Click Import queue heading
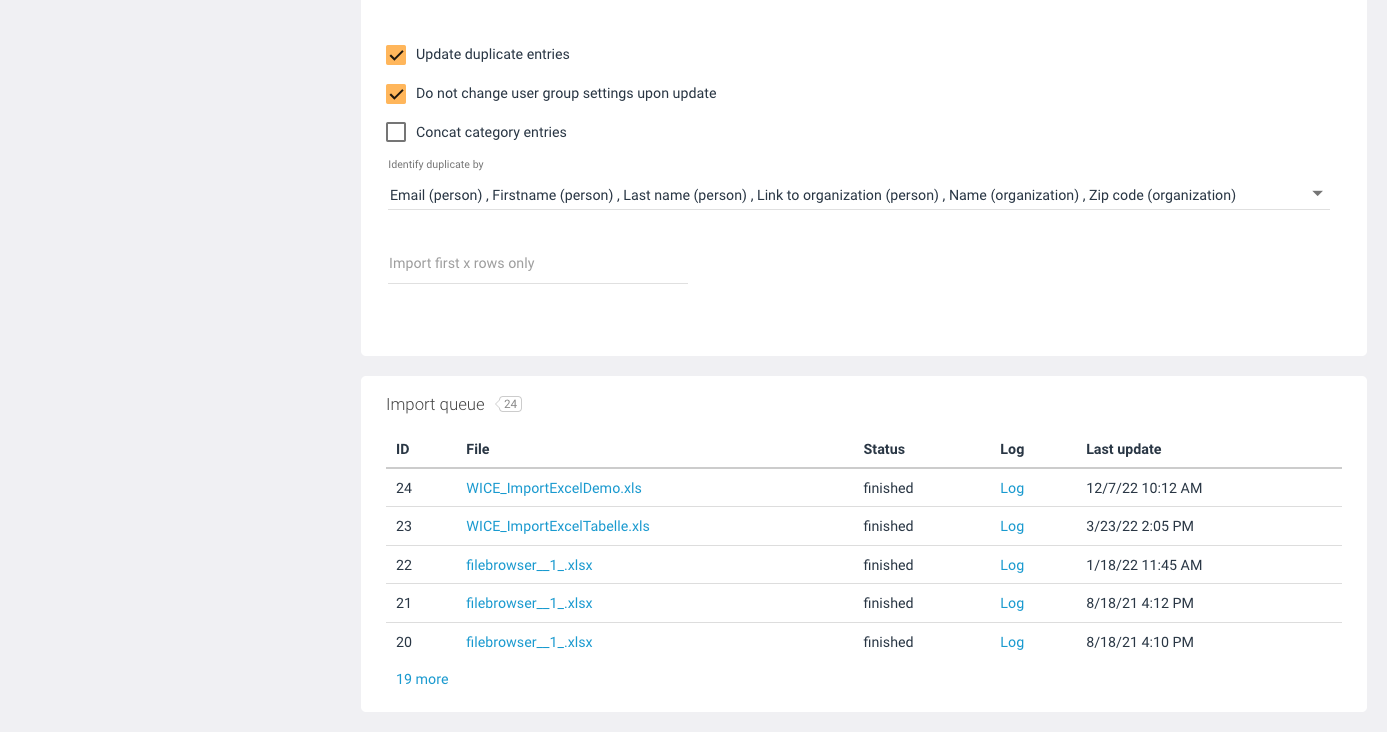 (x=435, y=404)
